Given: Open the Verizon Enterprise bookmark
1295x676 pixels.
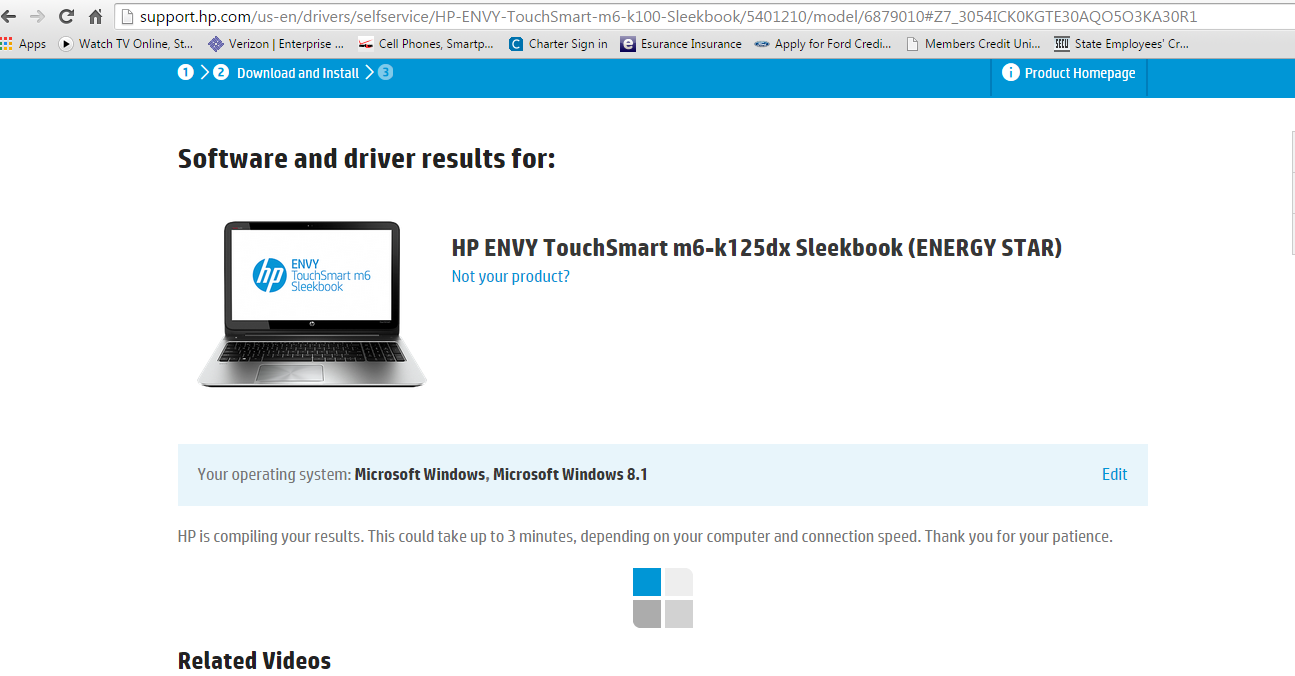Looking at the screenshot, I should click(x=275, y=43).
